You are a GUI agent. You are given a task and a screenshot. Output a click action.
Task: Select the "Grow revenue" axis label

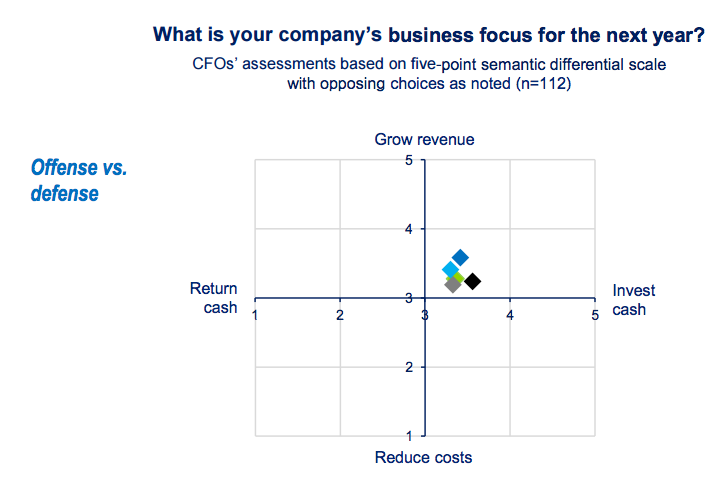coord(424,139)
